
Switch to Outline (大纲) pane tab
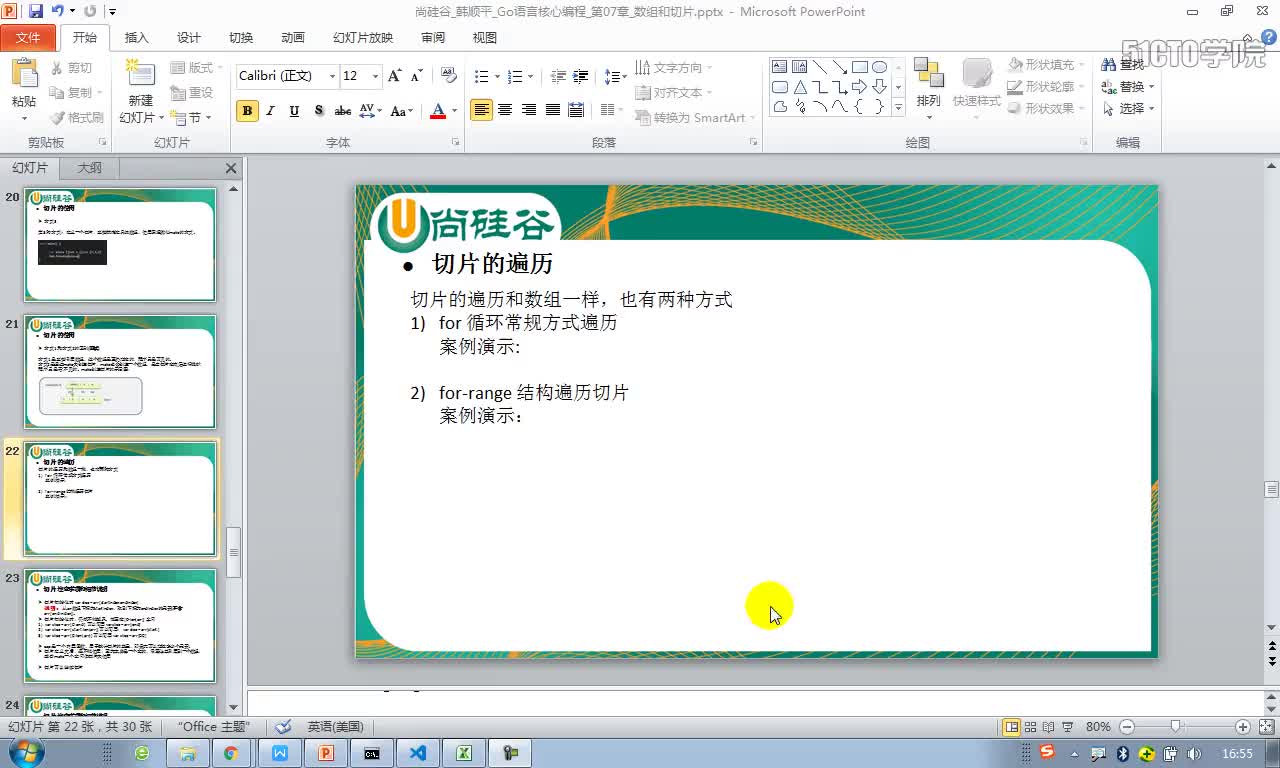click(x=89, y=168)
